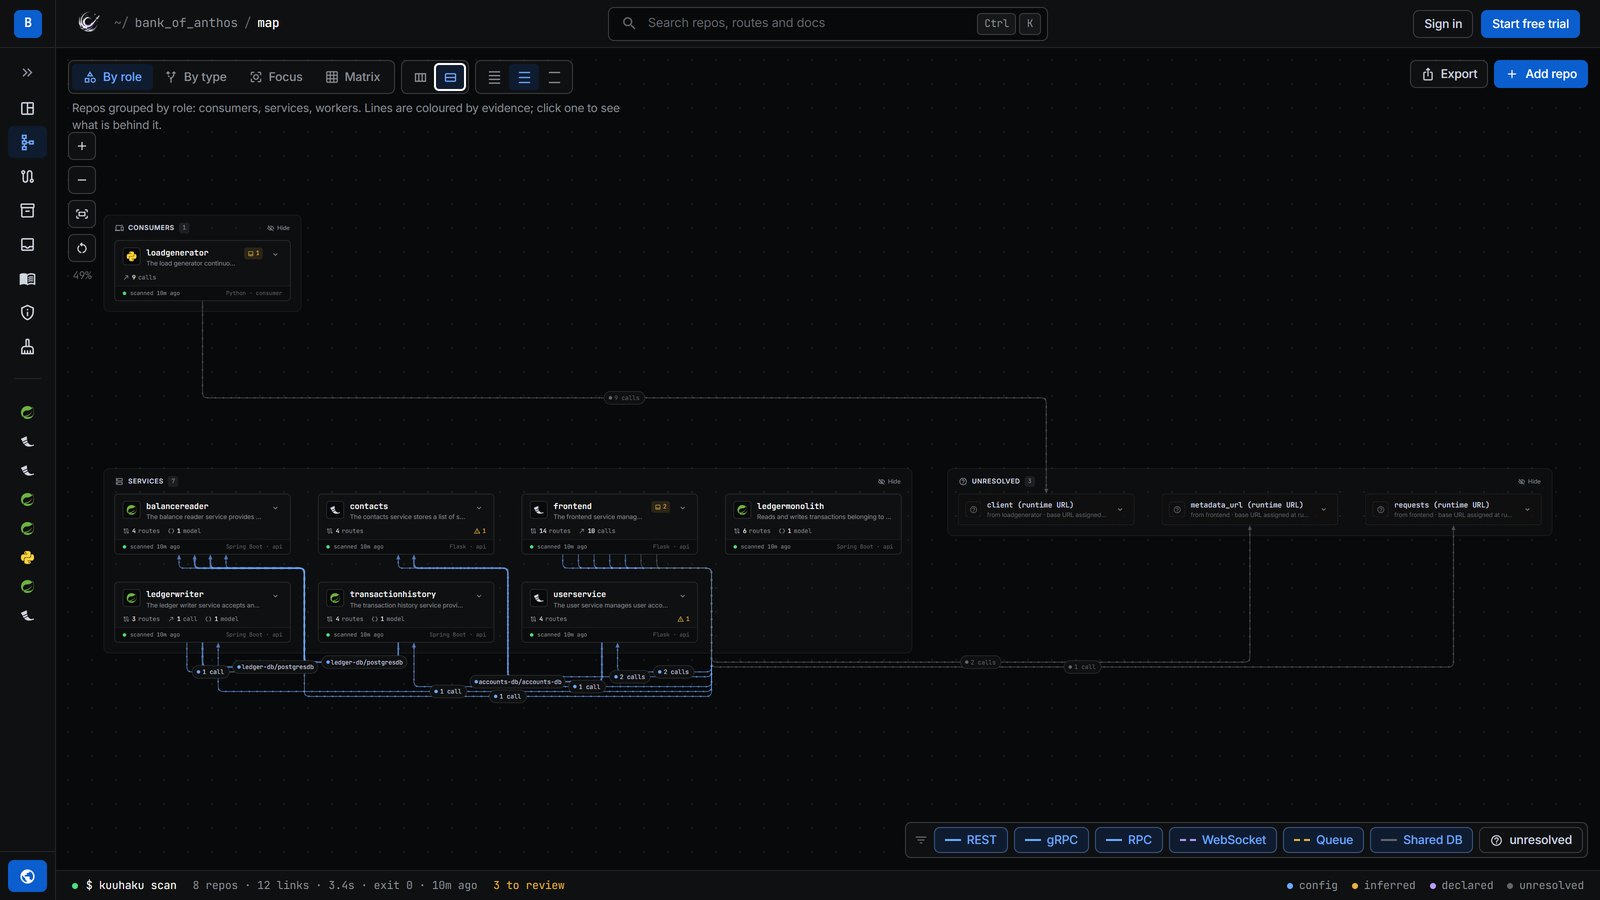Expand the contacts card chevron

click(479, 507)
